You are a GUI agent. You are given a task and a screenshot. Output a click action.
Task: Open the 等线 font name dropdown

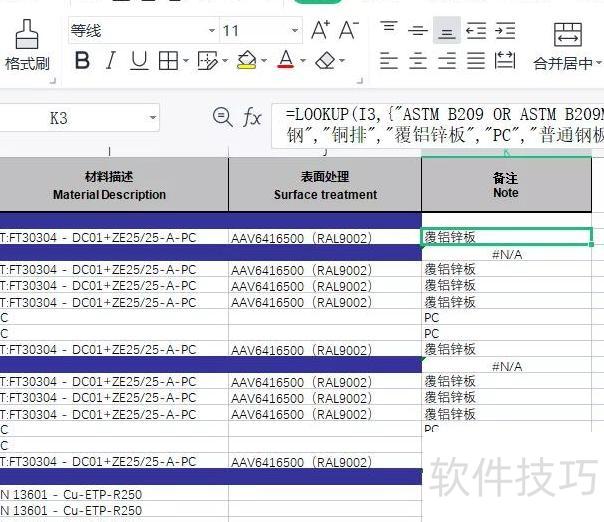click(211, 30)
